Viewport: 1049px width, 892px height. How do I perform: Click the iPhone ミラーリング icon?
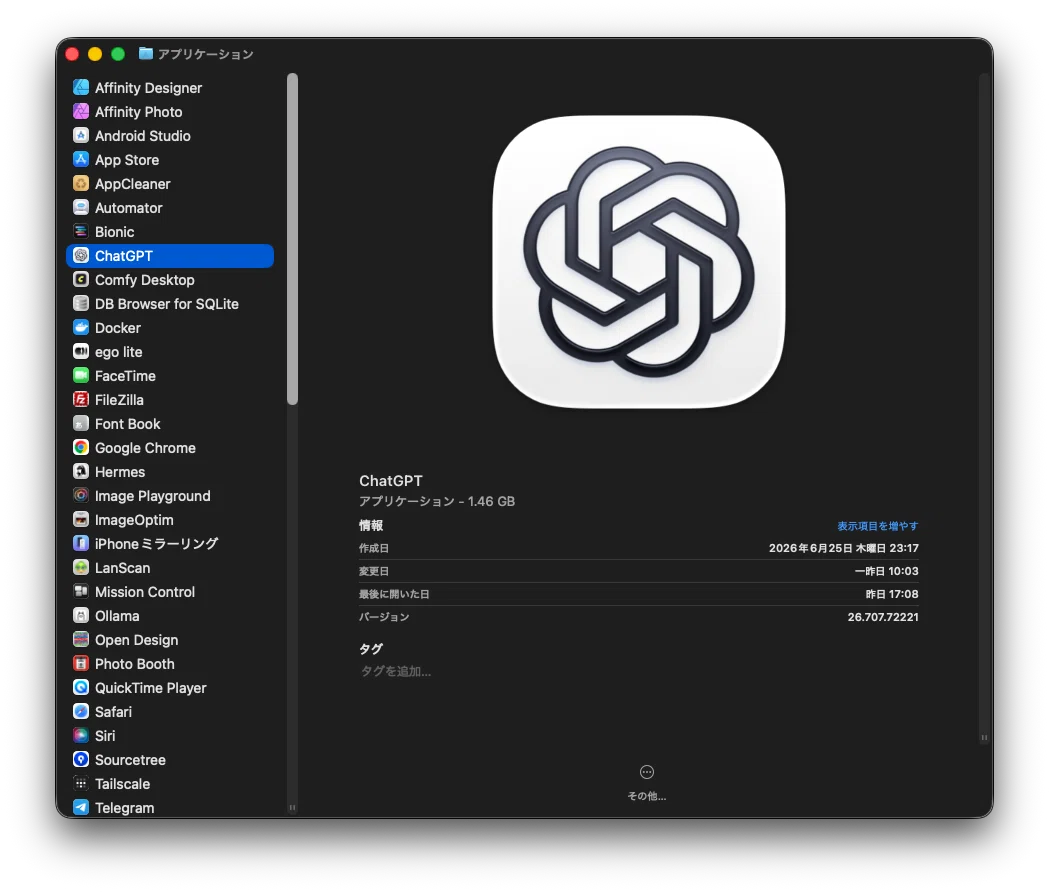(81, 543)
